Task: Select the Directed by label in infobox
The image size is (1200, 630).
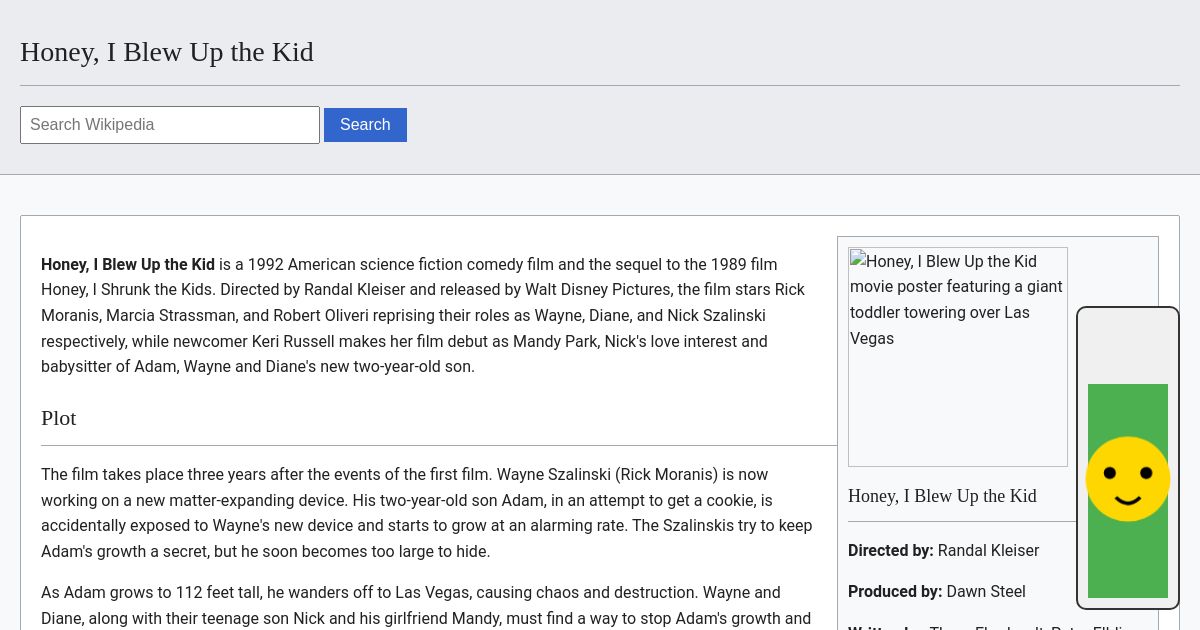Action: click(890, 551)
